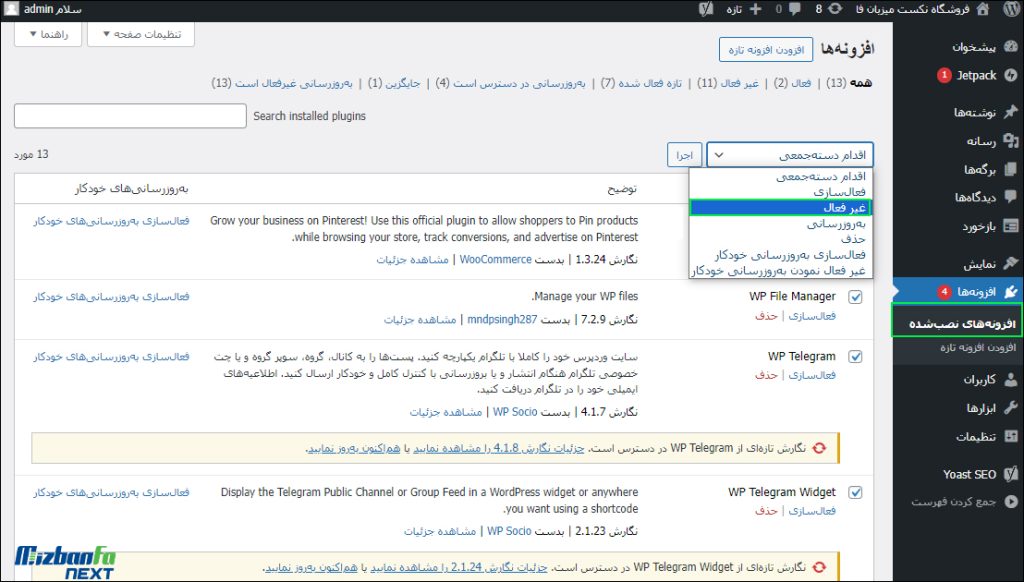This screenshot has height=582, width=1024.
Task: Visit site via home icon in admin bar
Action: coord(982,9)
